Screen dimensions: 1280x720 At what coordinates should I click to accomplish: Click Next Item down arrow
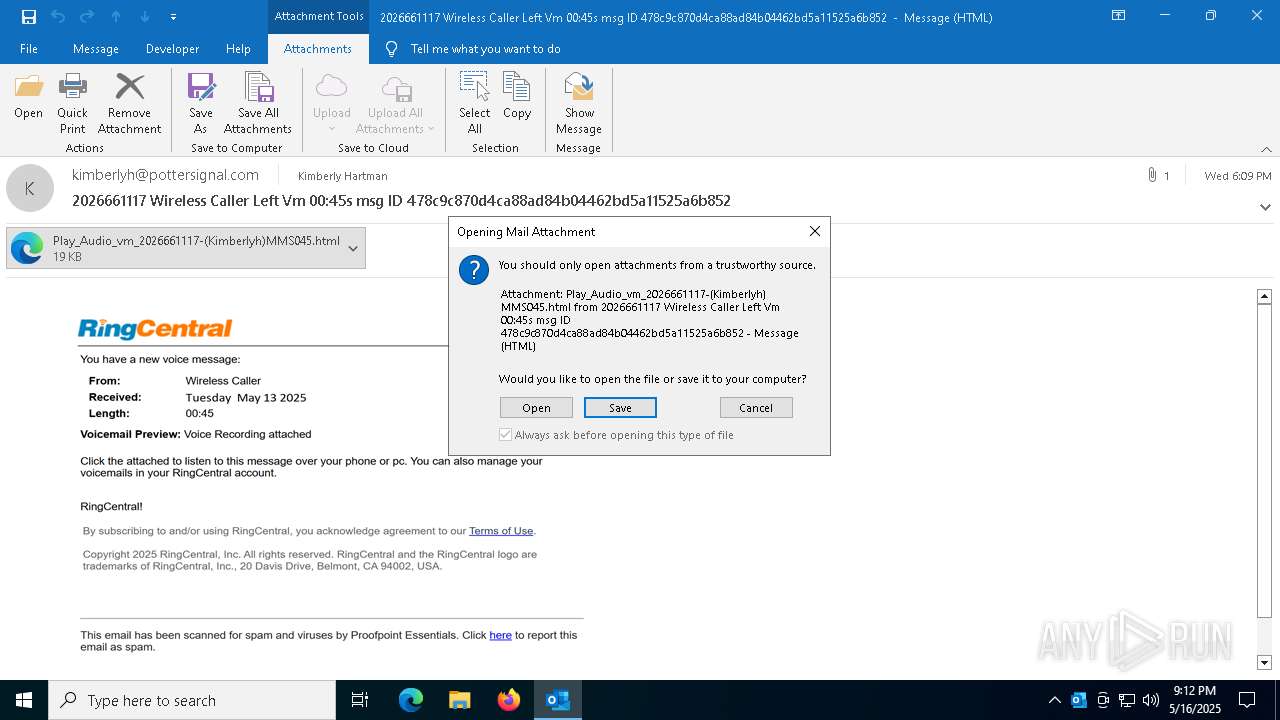pos(145,16)
